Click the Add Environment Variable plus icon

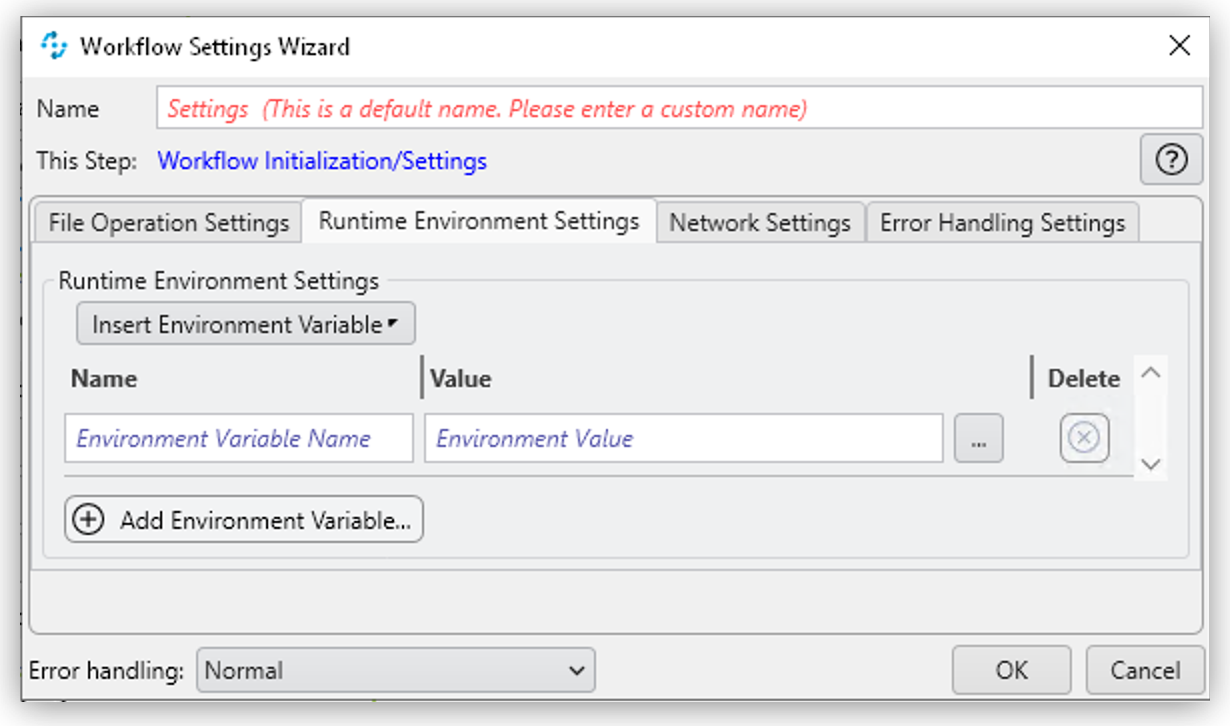(x=88, y=519)
